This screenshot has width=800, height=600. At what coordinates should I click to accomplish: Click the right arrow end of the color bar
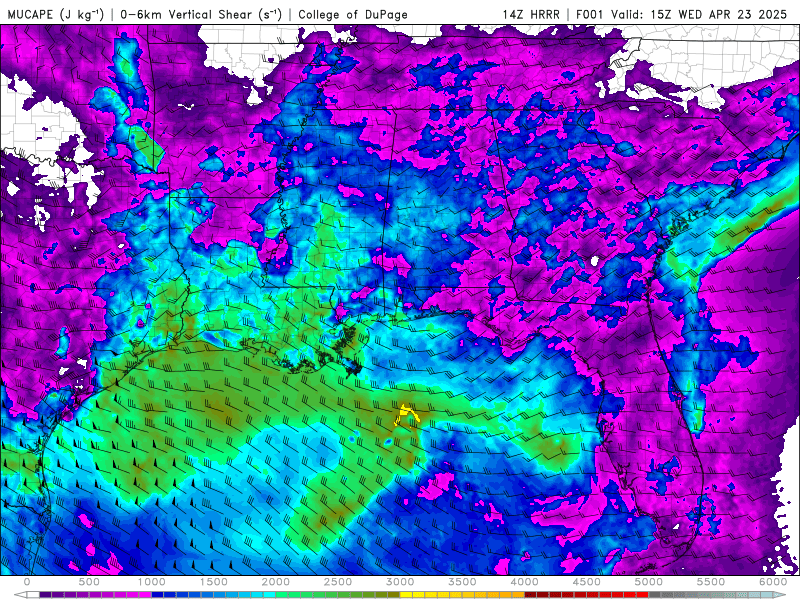click(781, 595)
